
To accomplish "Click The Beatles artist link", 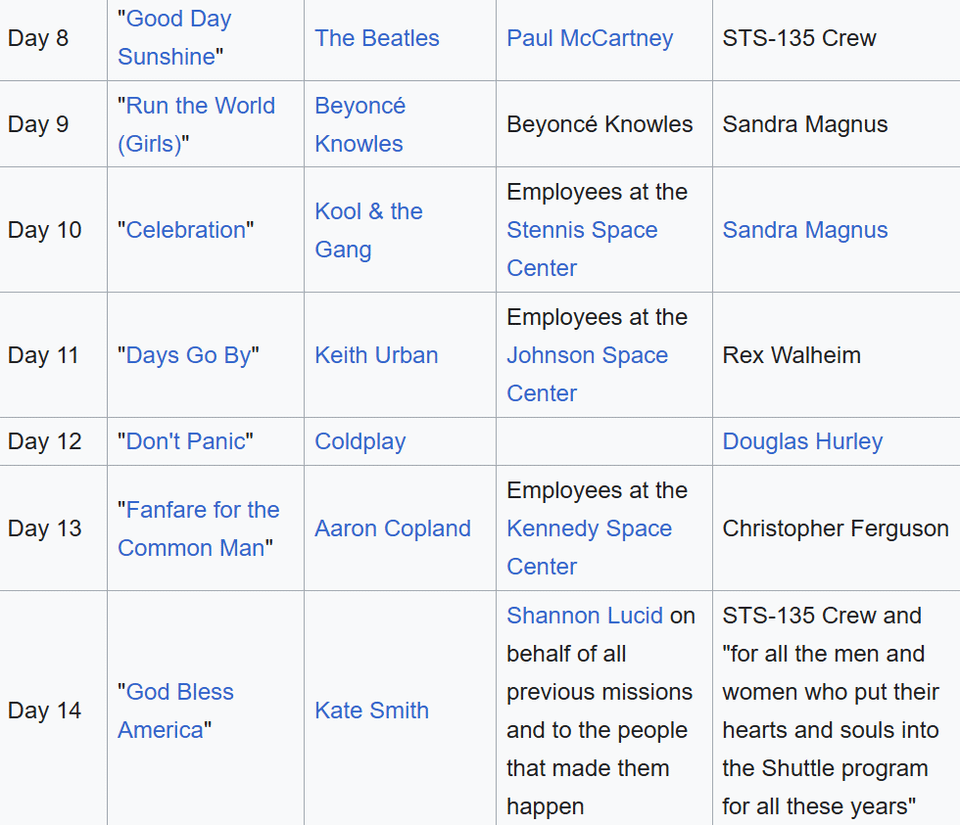I will pyautogui.click(x=377, y=38).
